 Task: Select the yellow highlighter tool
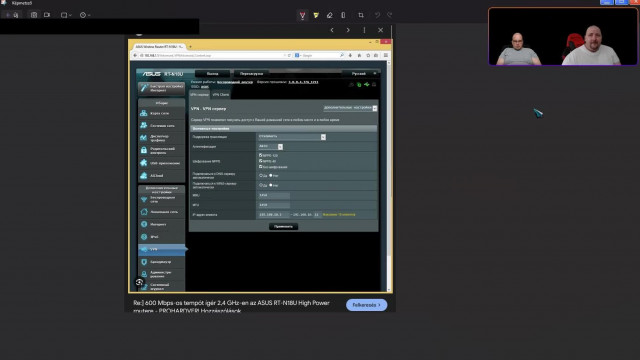tap(316, 16)
